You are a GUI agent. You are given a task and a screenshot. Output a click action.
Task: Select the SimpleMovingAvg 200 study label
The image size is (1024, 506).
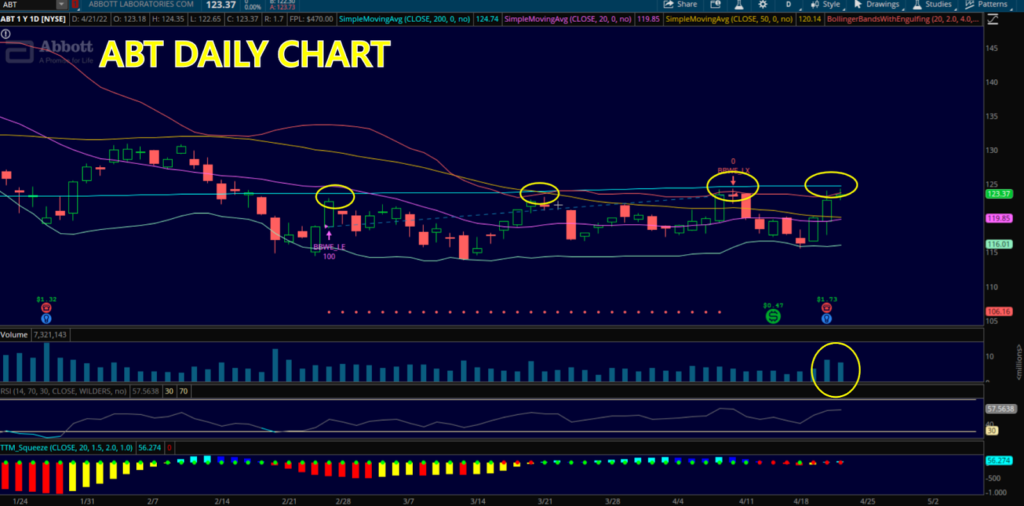pos(406,20)
